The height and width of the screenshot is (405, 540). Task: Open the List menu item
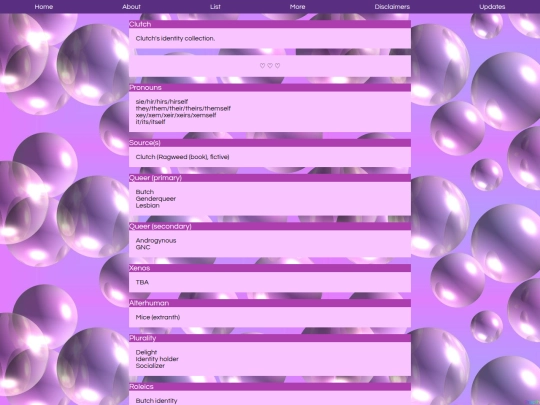coord(215,7)
